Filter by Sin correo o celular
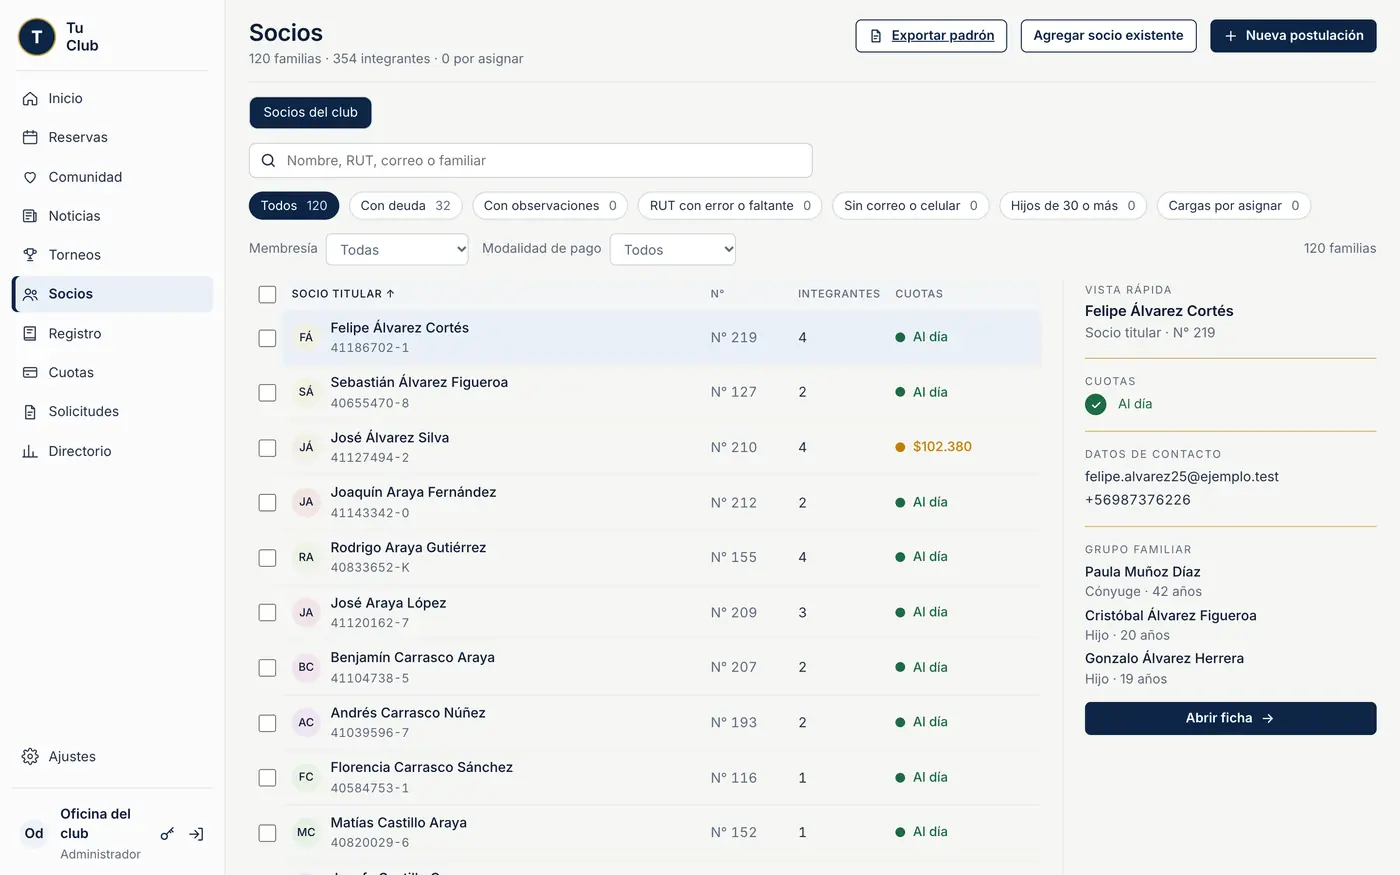Viewport: 1400px width, 875px height. [910, 205]
